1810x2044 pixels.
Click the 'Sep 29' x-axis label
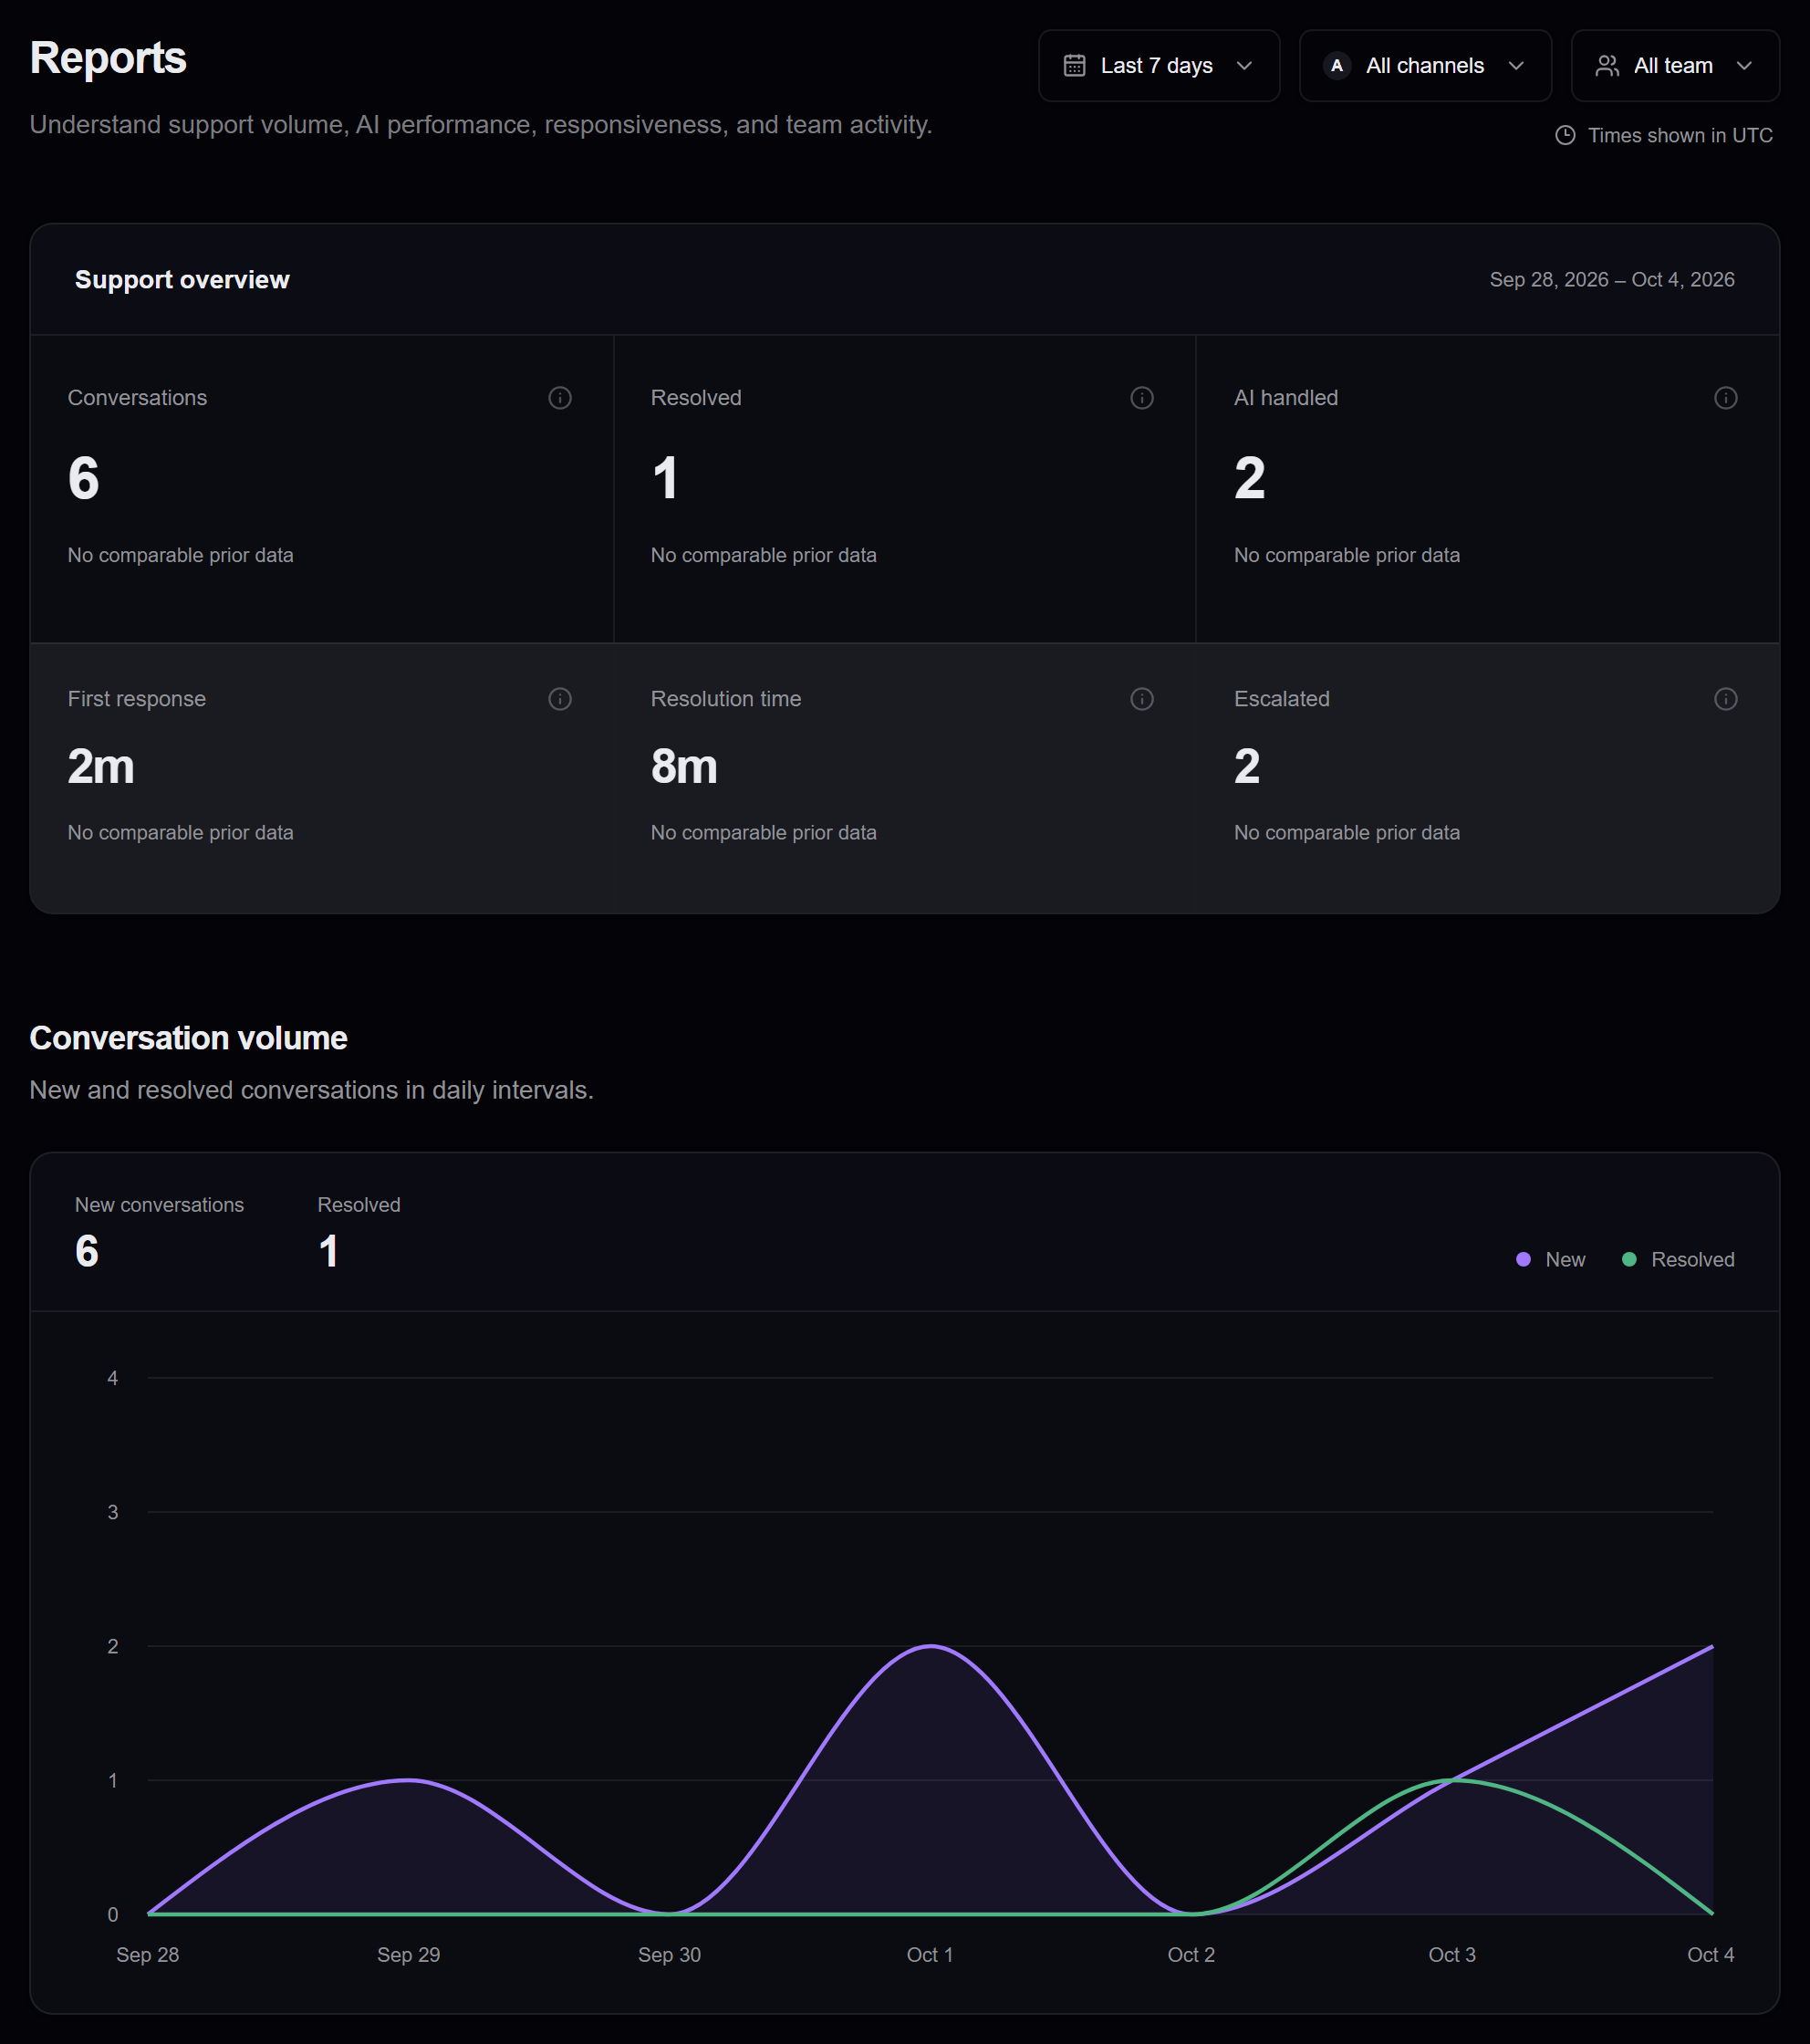point(408,1955)
